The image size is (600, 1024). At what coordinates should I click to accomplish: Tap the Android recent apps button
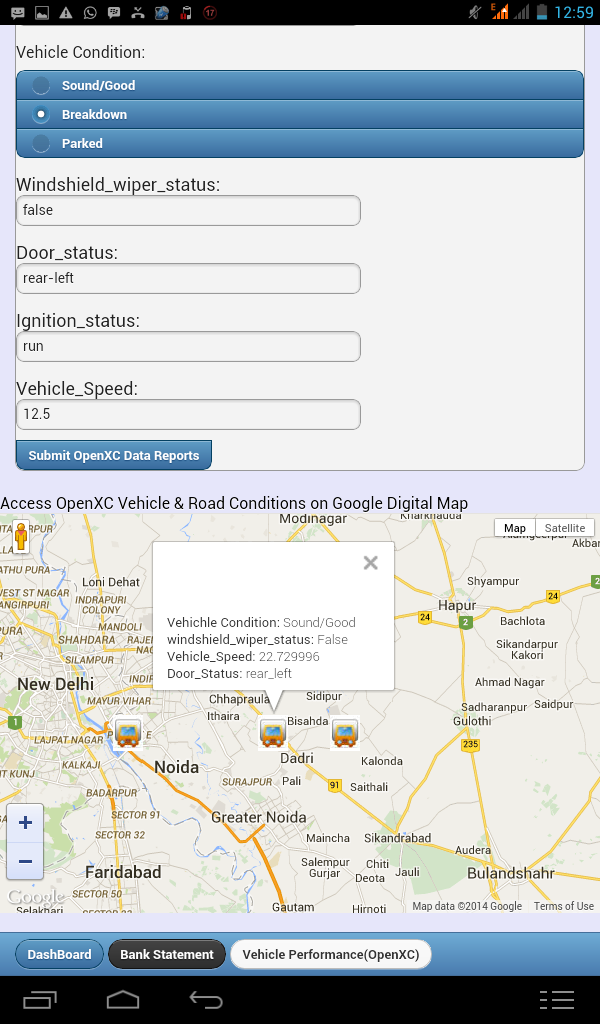point(40,1000)
